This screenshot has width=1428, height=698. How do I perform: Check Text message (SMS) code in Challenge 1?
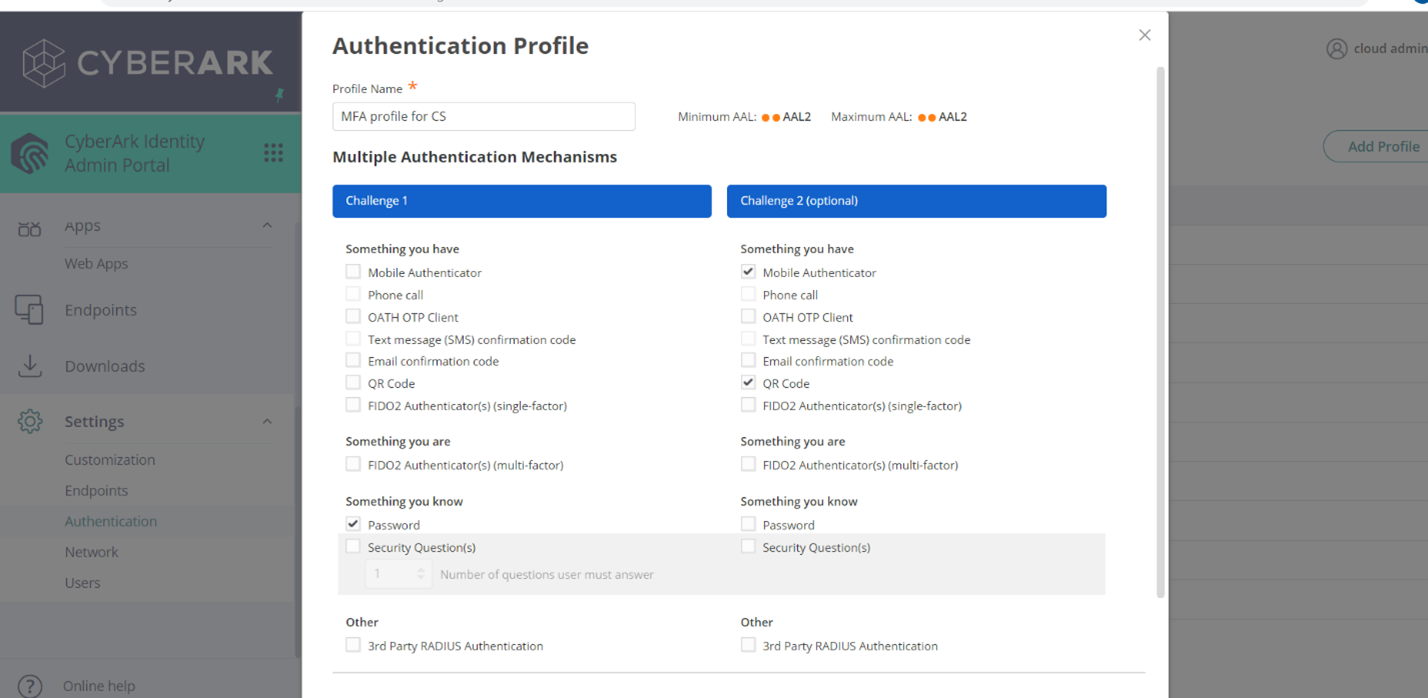[x=353, y=338]
